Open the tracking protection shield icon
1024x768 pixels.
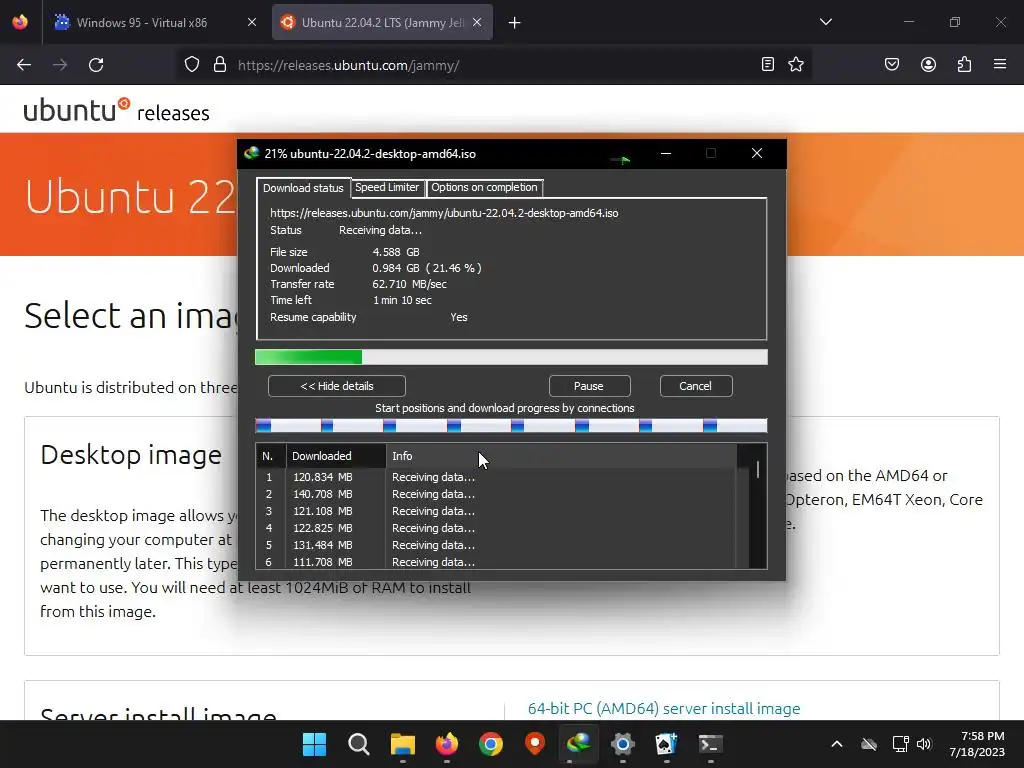(191, 65)
